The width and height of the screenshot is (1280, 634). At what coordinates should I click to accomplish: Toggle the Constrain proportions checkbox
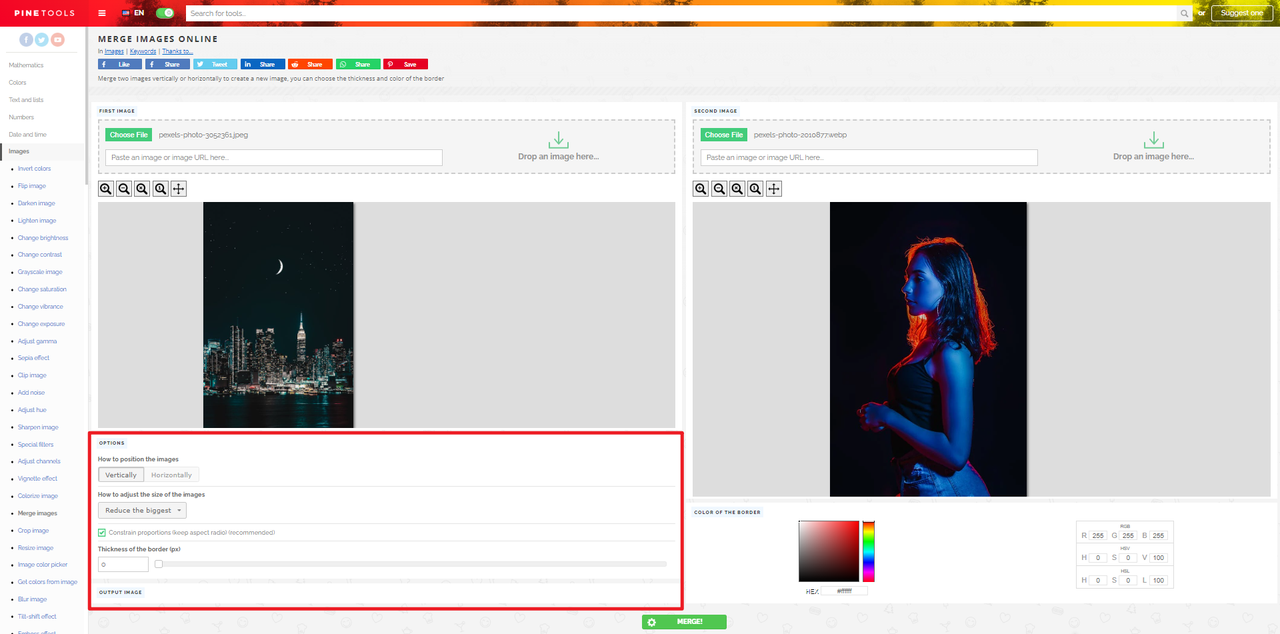pos(102,532)
